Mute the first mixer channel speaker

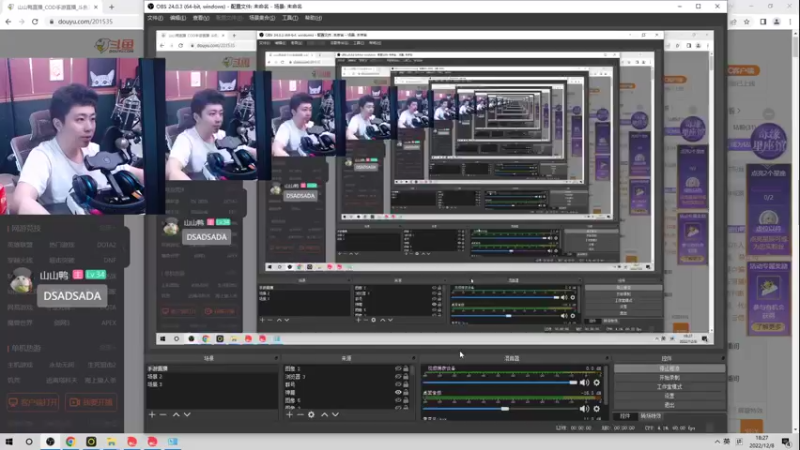[x=585, y=383]
